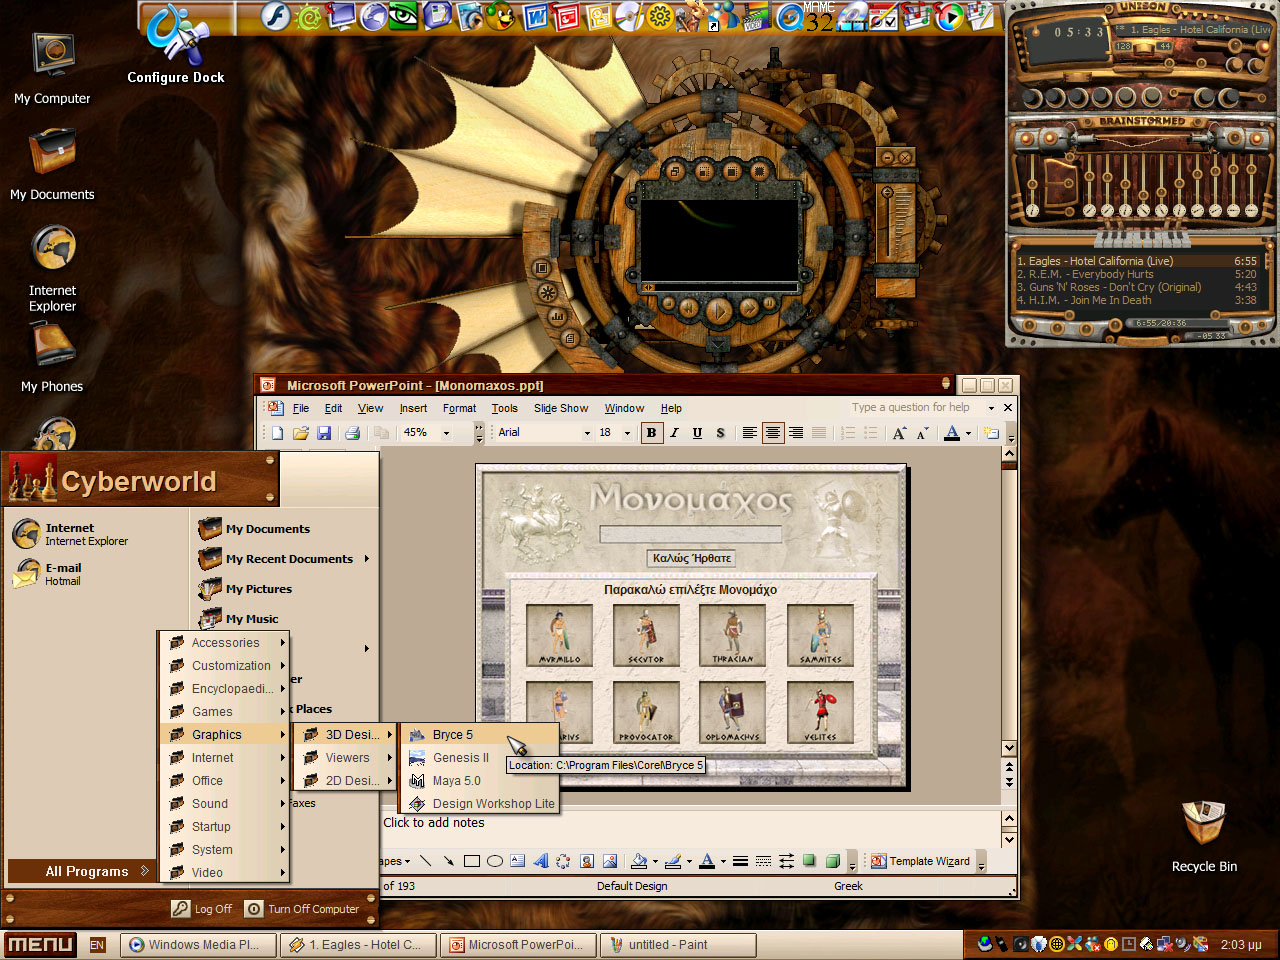Expand the Games programs folder

225,712
